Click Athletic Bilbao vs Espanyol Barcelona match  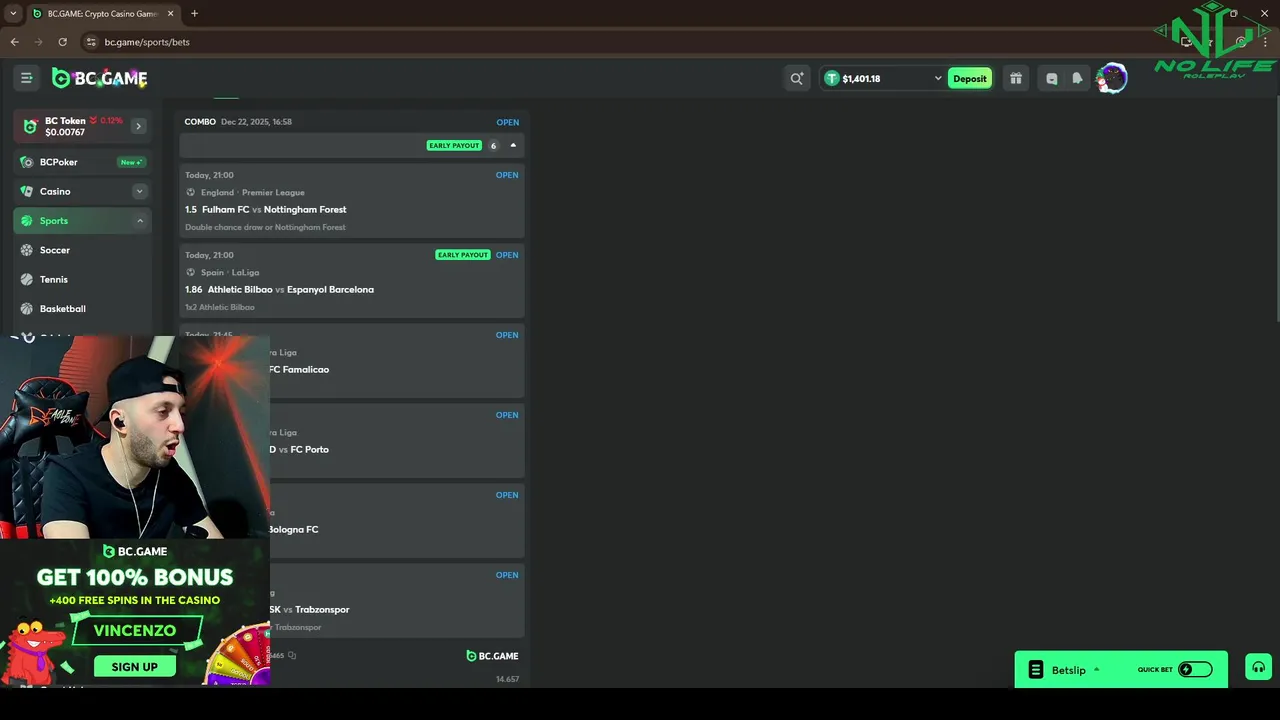(x=290, y=289)
